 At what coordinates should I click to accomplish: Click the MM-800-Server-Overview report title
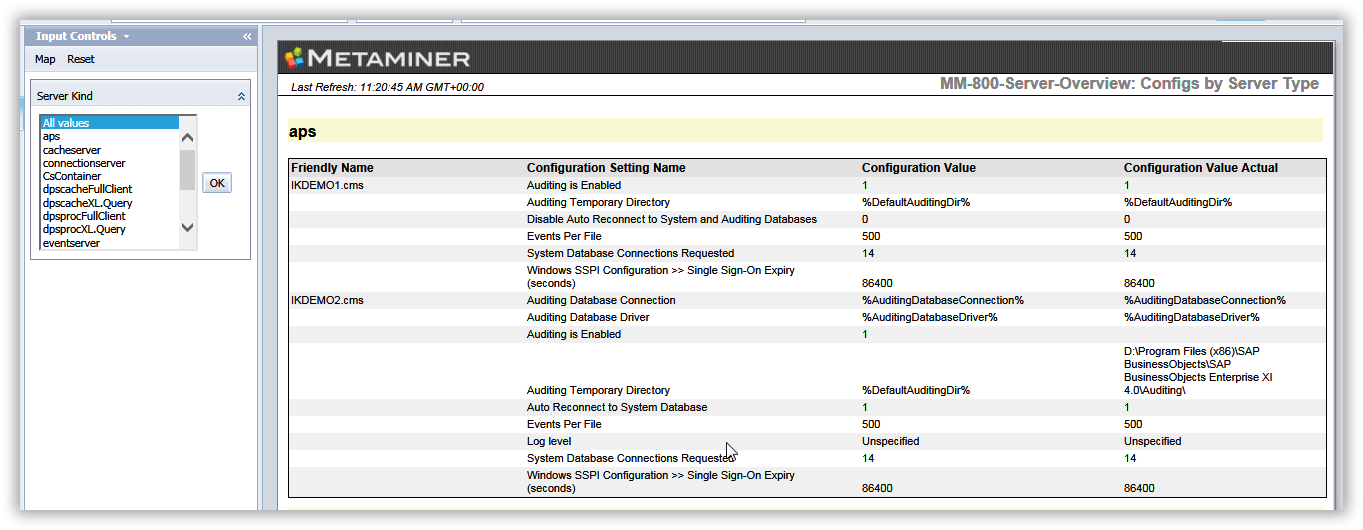(x=1130, y=84)
